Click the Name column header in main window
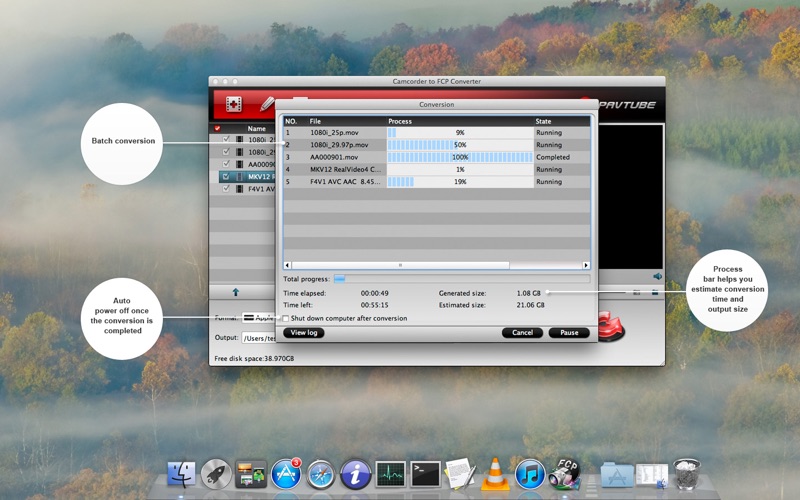800x500 pixels. pyautogui.click(x=257, y=129)
